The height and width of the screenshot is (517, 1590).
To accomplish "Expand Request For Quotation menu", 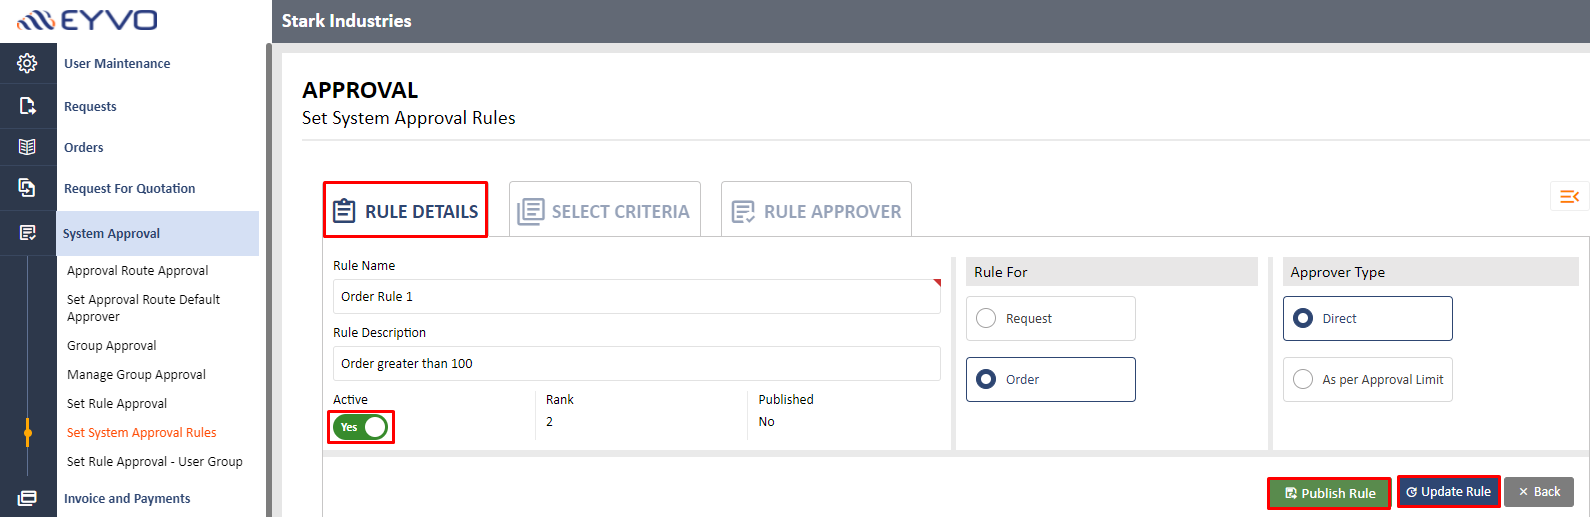I will pyautogui.click(x=130, y=188).
